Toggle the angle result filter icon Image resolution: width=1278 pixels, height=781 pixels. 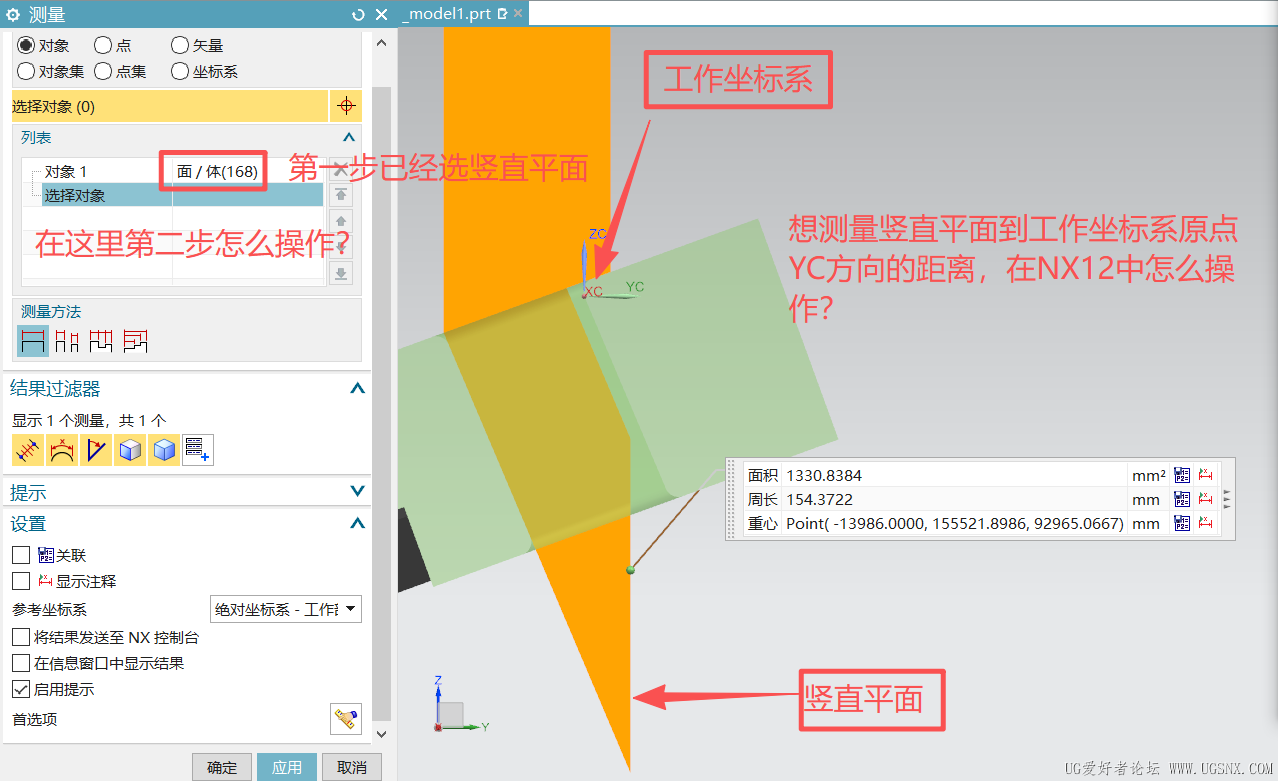pyautogui.click(x=96, y=450)
